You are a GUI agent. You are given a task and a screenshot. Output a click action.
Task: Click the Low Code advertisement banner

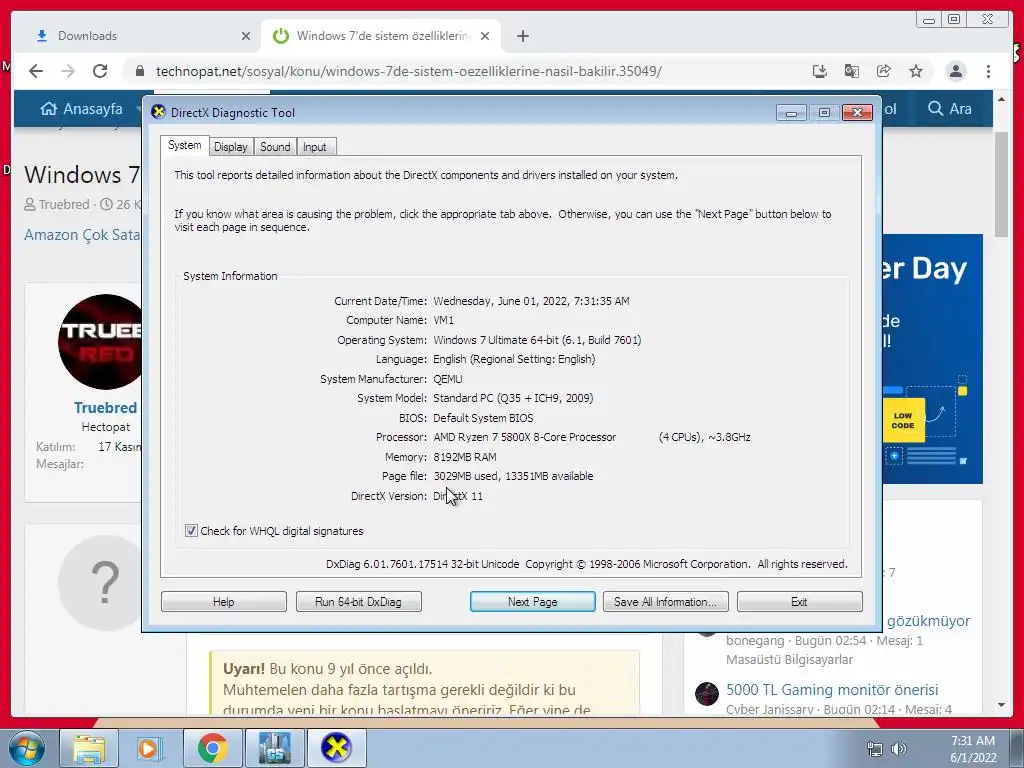[x=932, y=359]
